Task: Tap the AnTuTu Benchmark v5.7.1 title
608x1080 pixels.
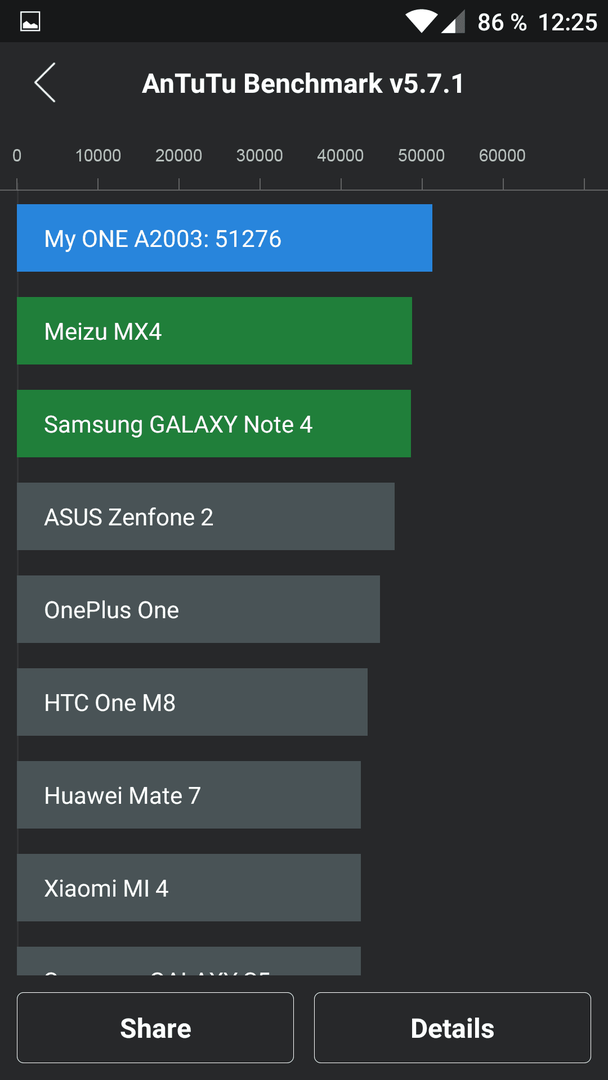Action: point(303,84)
